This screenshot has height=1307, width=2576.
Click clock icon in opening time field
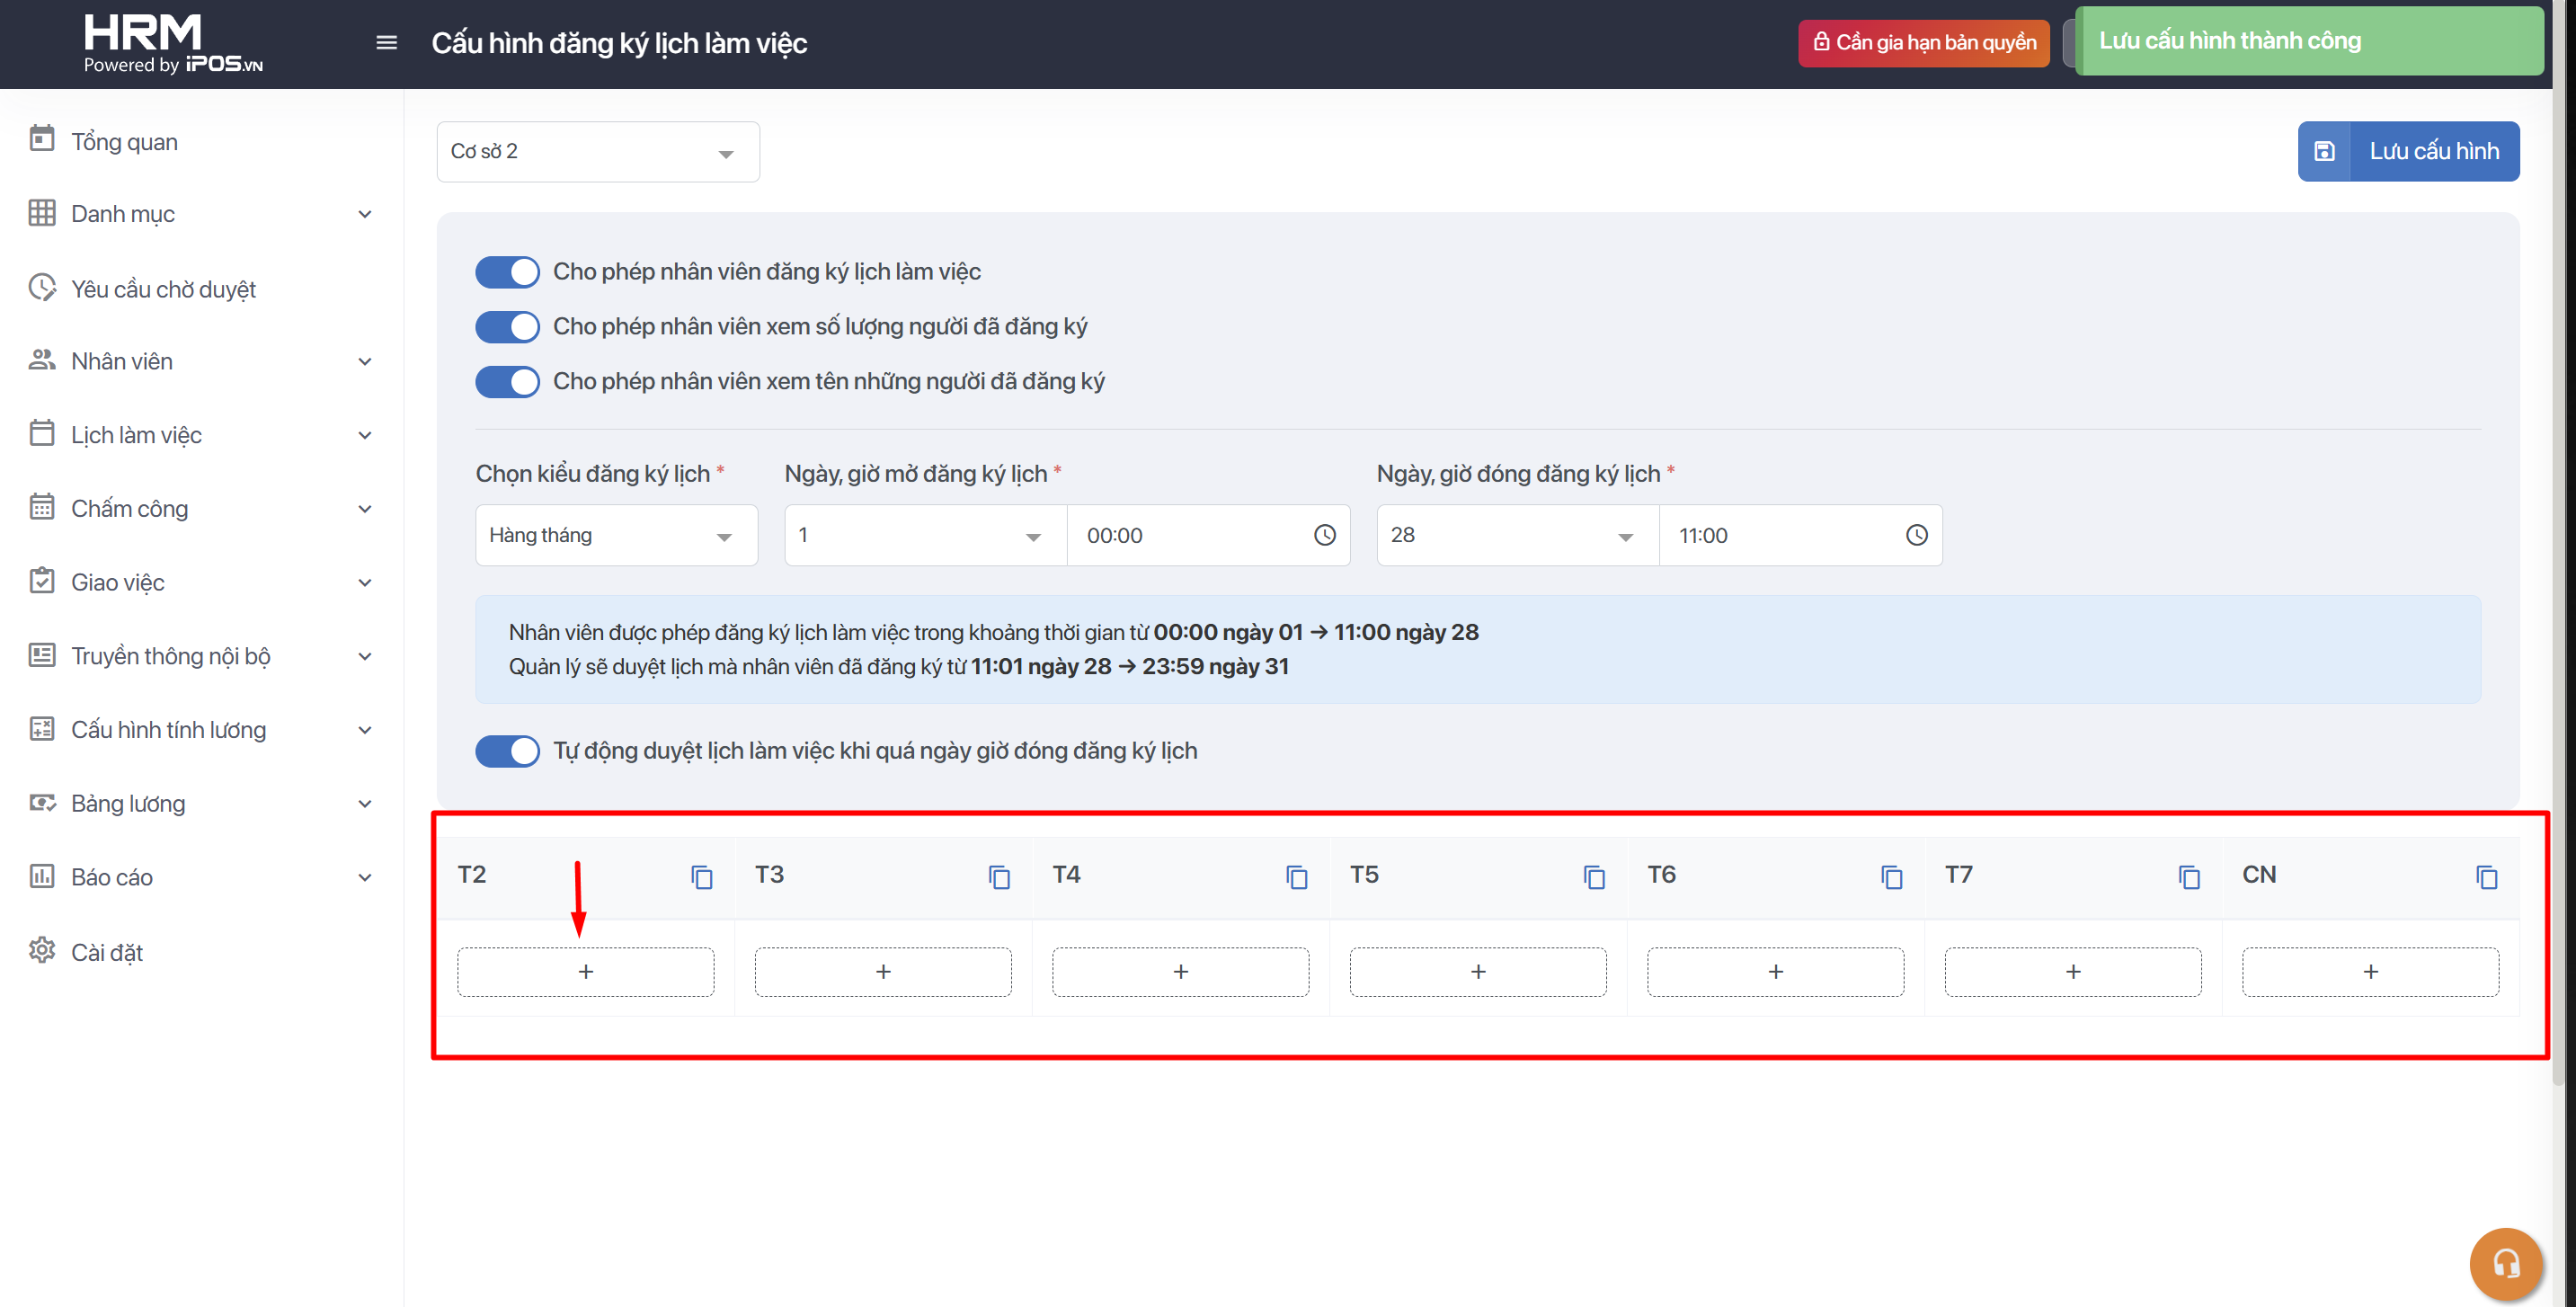point(1324,535)
